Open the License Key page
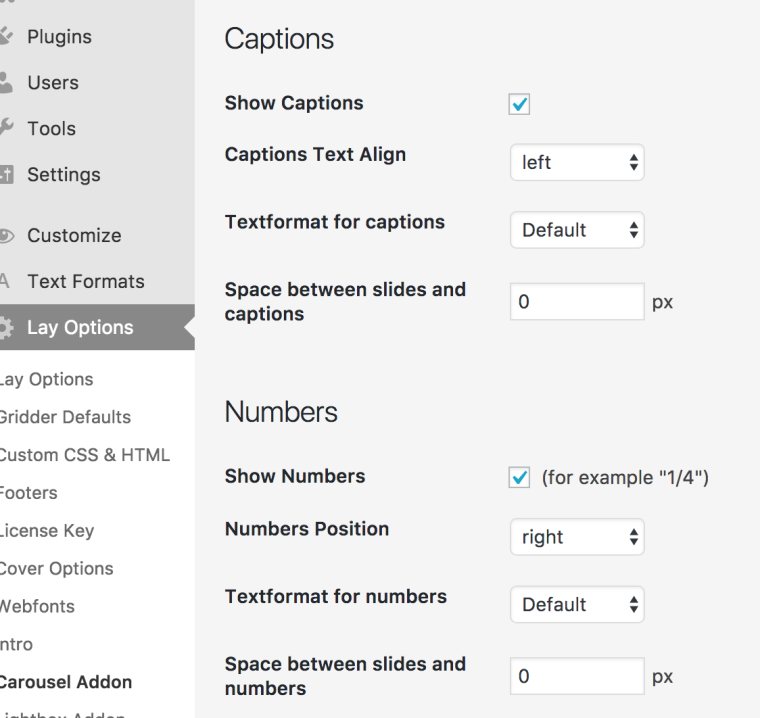 tap(47, 531)
